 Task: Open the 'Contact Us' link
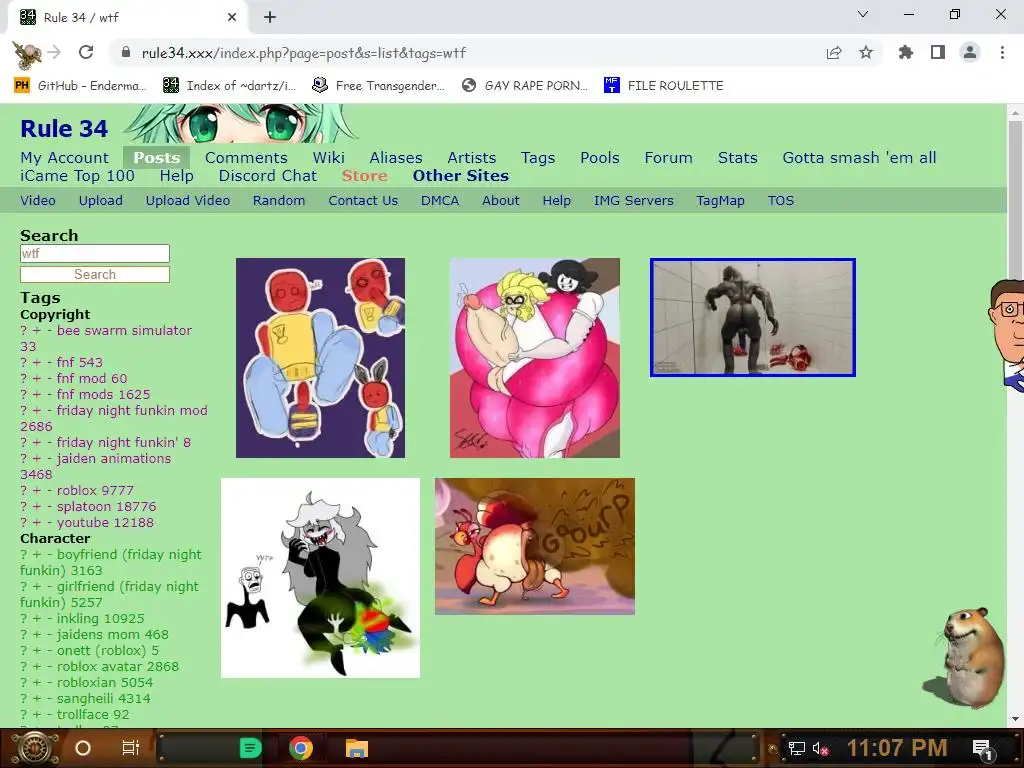click(x=363, y=201)
